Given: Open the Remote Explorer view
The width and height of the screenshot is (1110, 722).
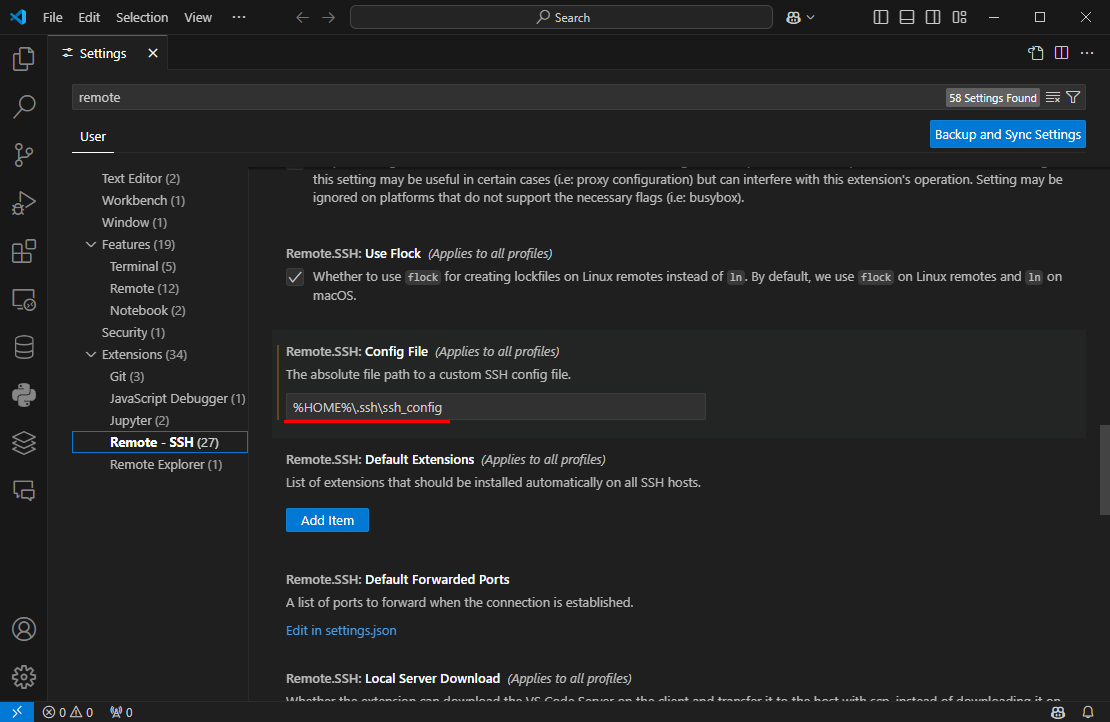Looking at the screenshot, I should [23, 299].
